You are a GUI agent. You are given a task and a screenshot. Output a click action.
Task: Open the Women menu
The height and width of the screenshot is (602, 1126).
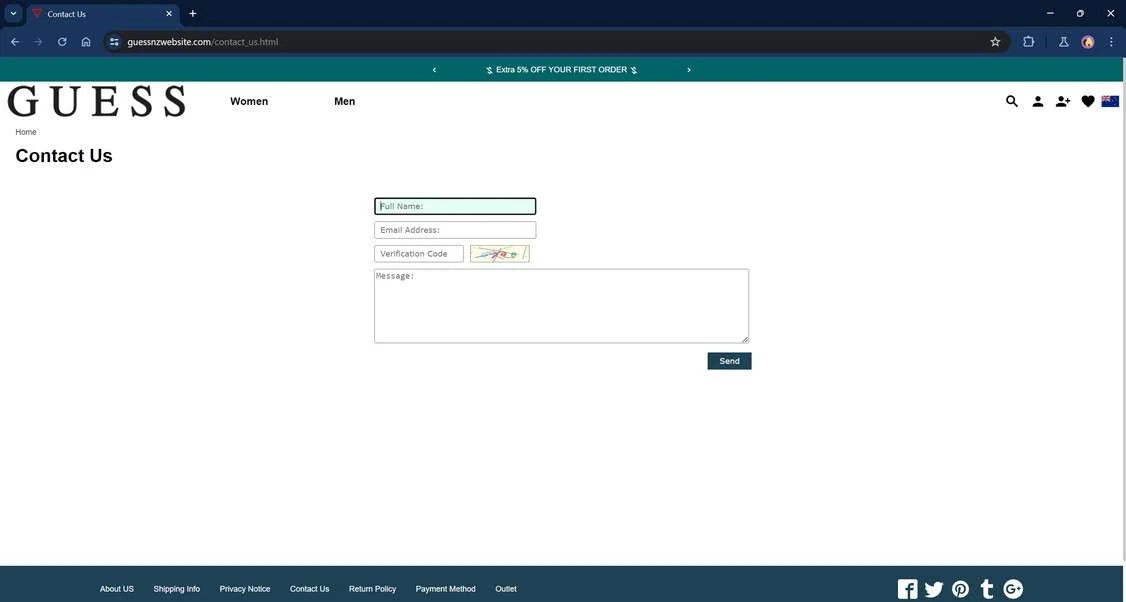click(249, 101)
